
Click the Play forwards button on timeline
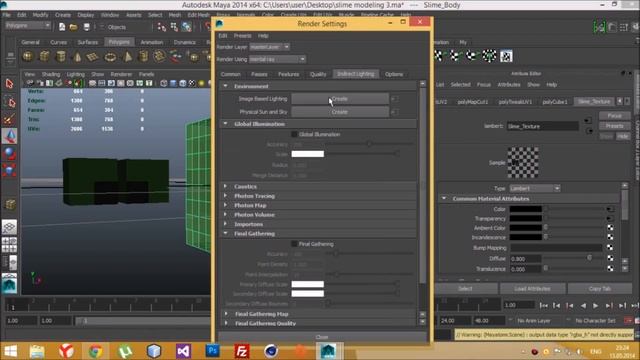coord(596,305)
